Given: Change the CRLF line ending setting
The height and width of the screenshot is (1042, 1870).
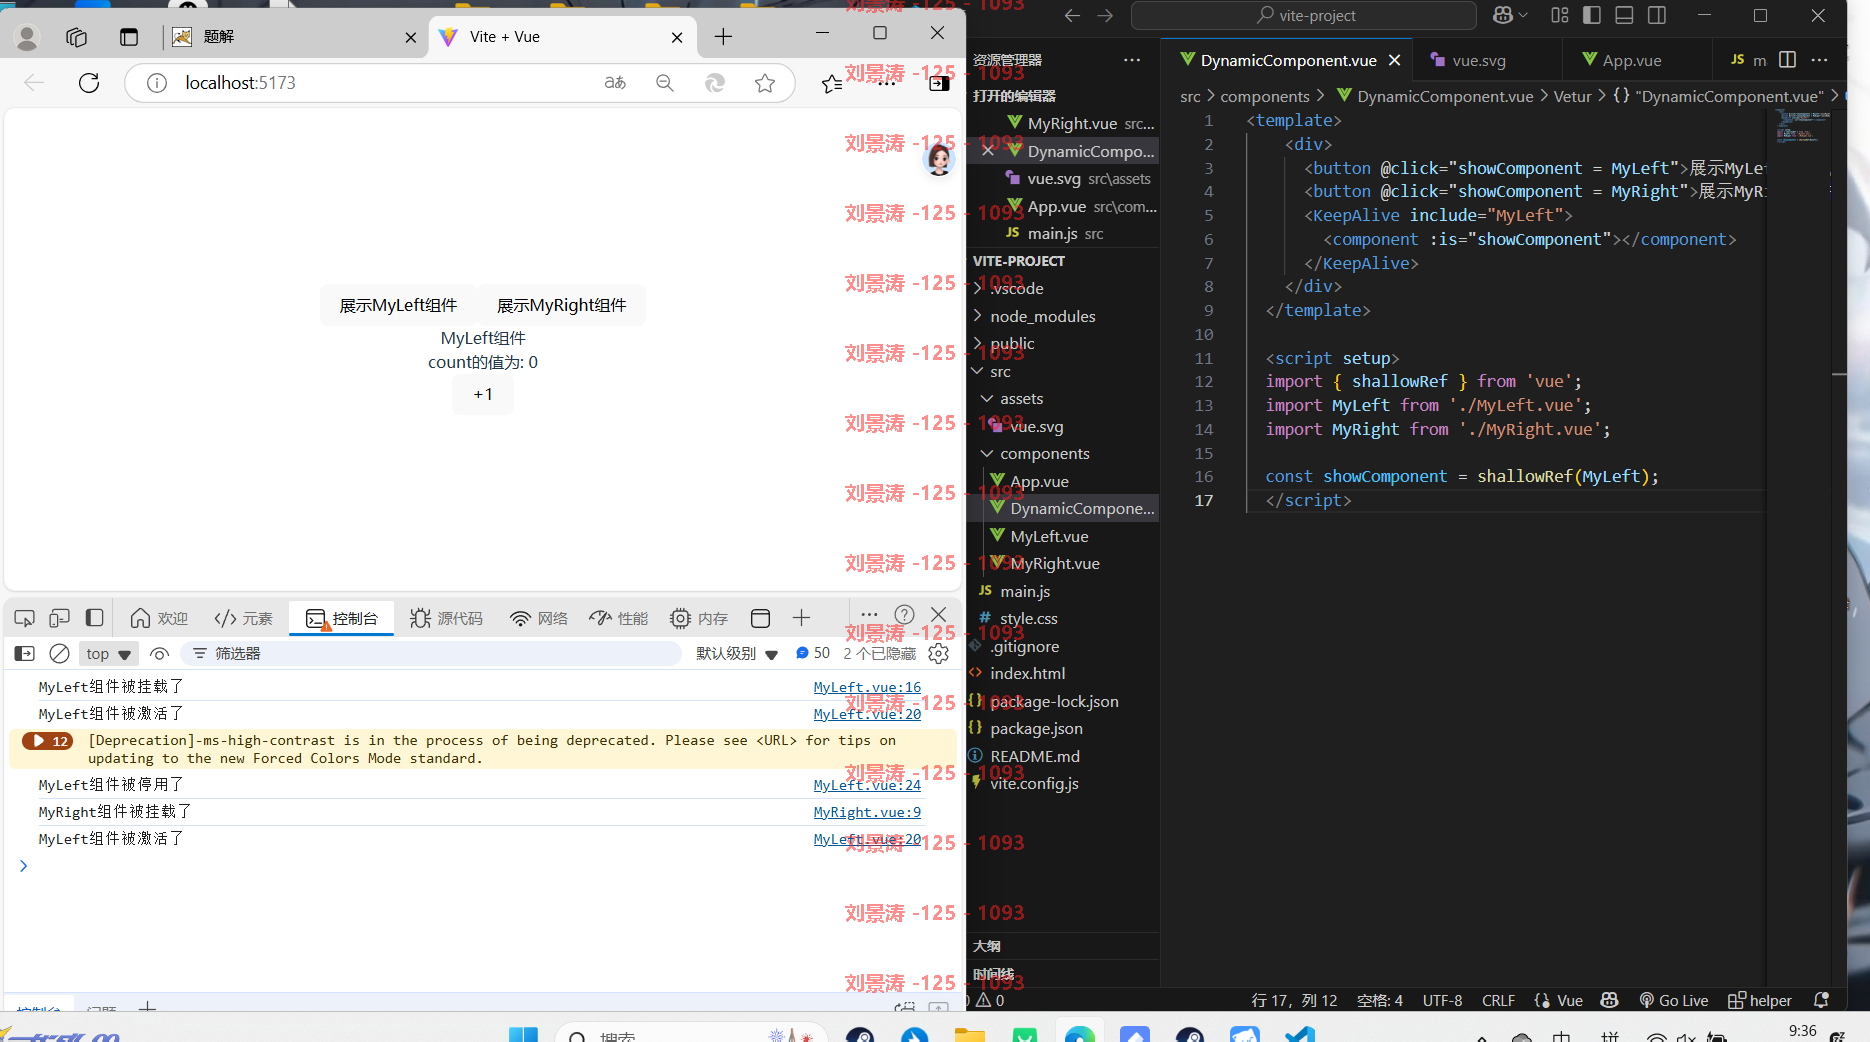Looking at the screenshot, I should click(x=1498, y=1000).
